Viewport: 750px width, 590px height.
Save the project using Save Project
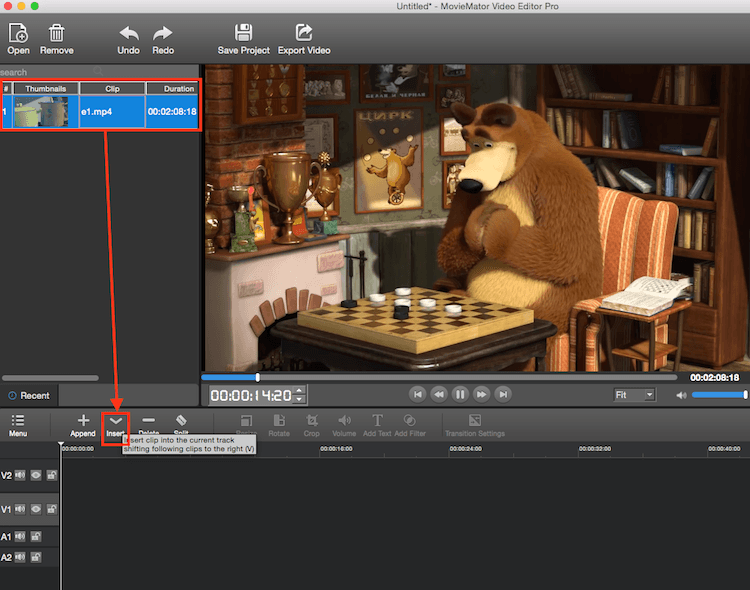click(243, 34)
